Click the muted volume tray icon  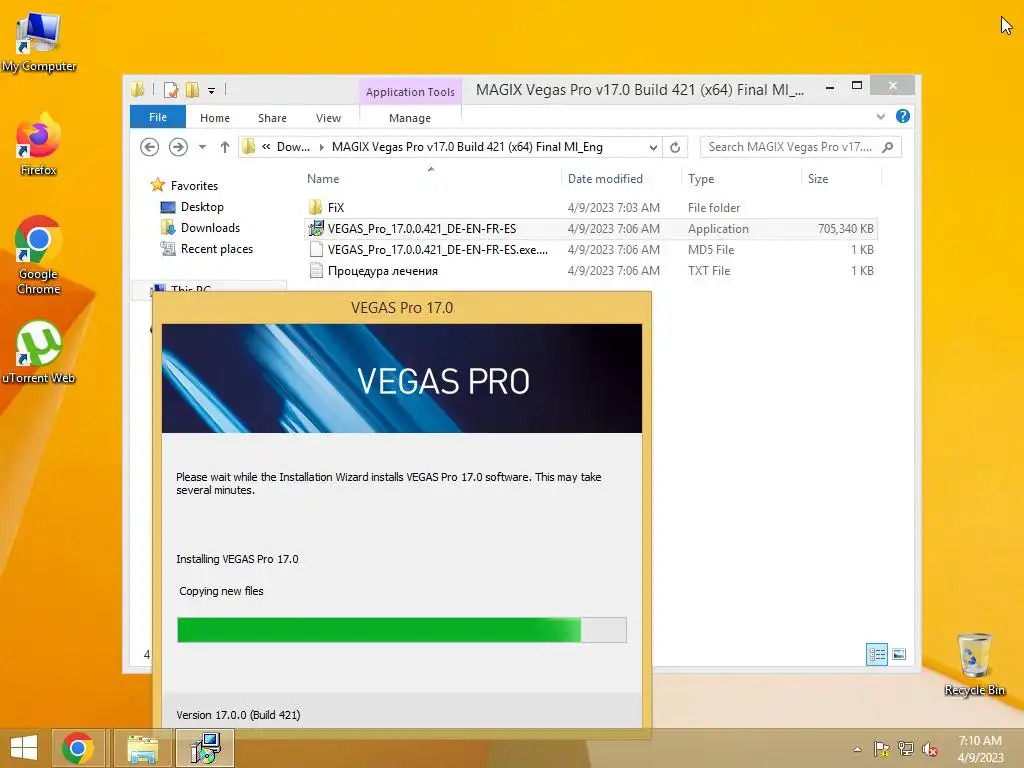coord(930,748)
